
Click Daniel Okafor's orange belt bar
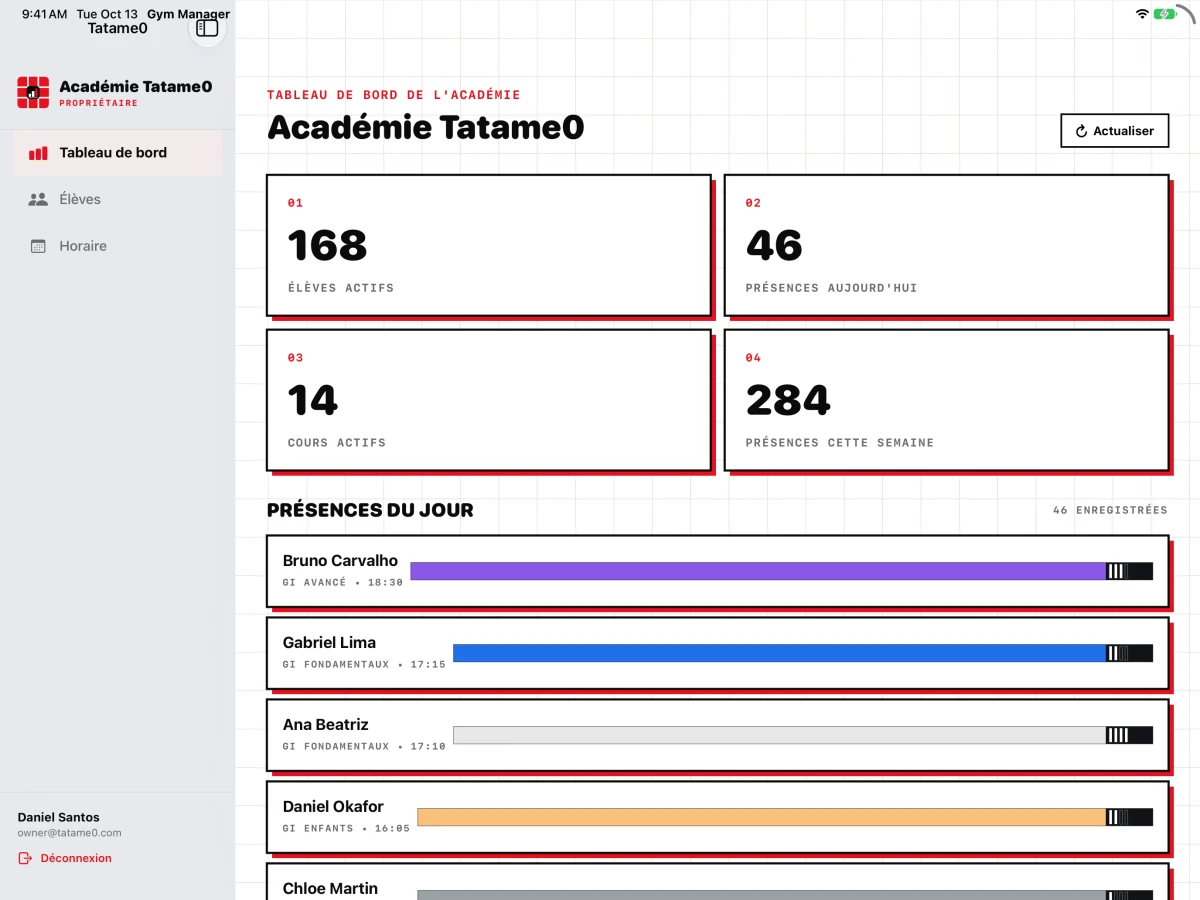click(x=785, y=817)
